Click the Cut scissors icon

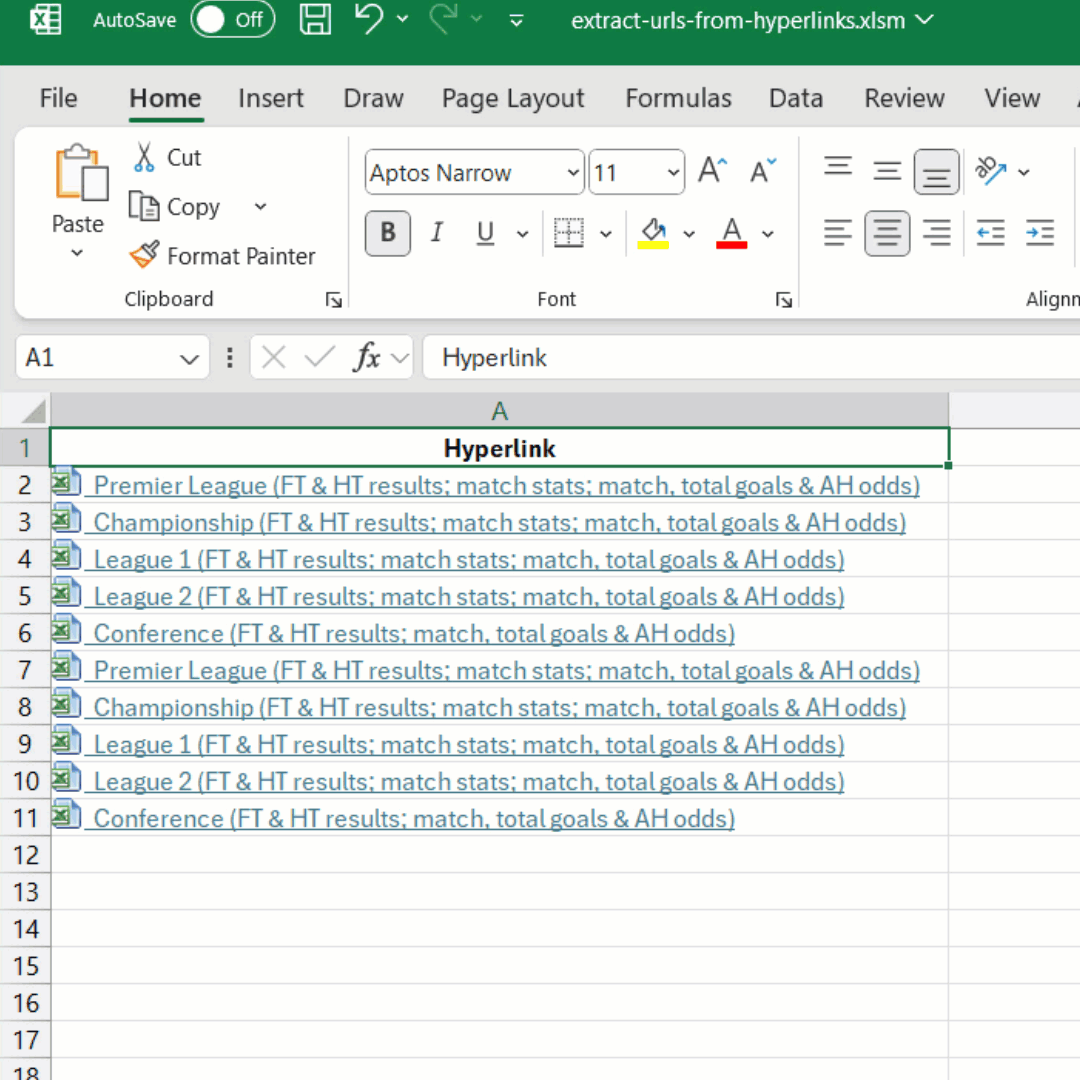145,158
